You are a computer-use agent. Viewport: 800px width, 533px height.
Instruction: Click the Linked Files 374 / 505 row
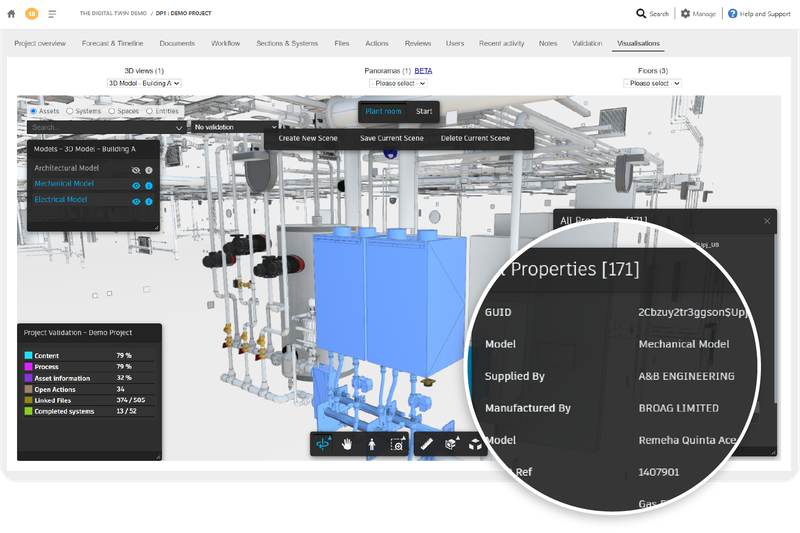(x=89, y=400)
